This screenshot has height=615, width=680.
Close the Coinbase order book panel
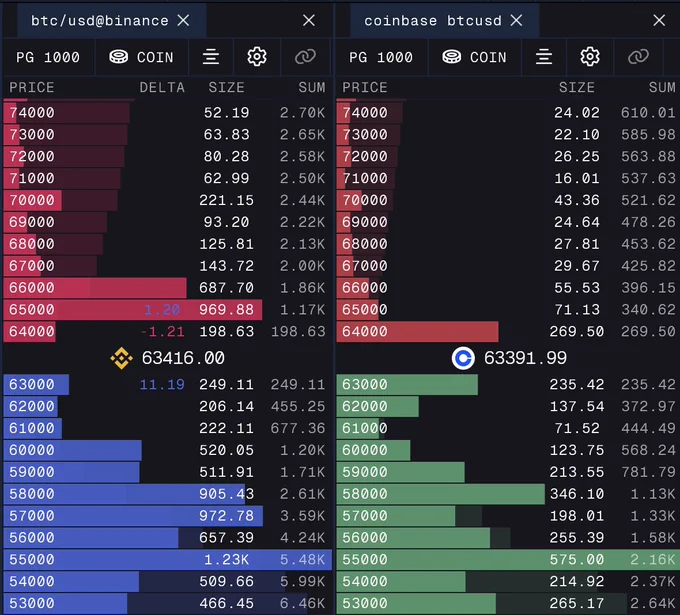[x=659, y=20]
